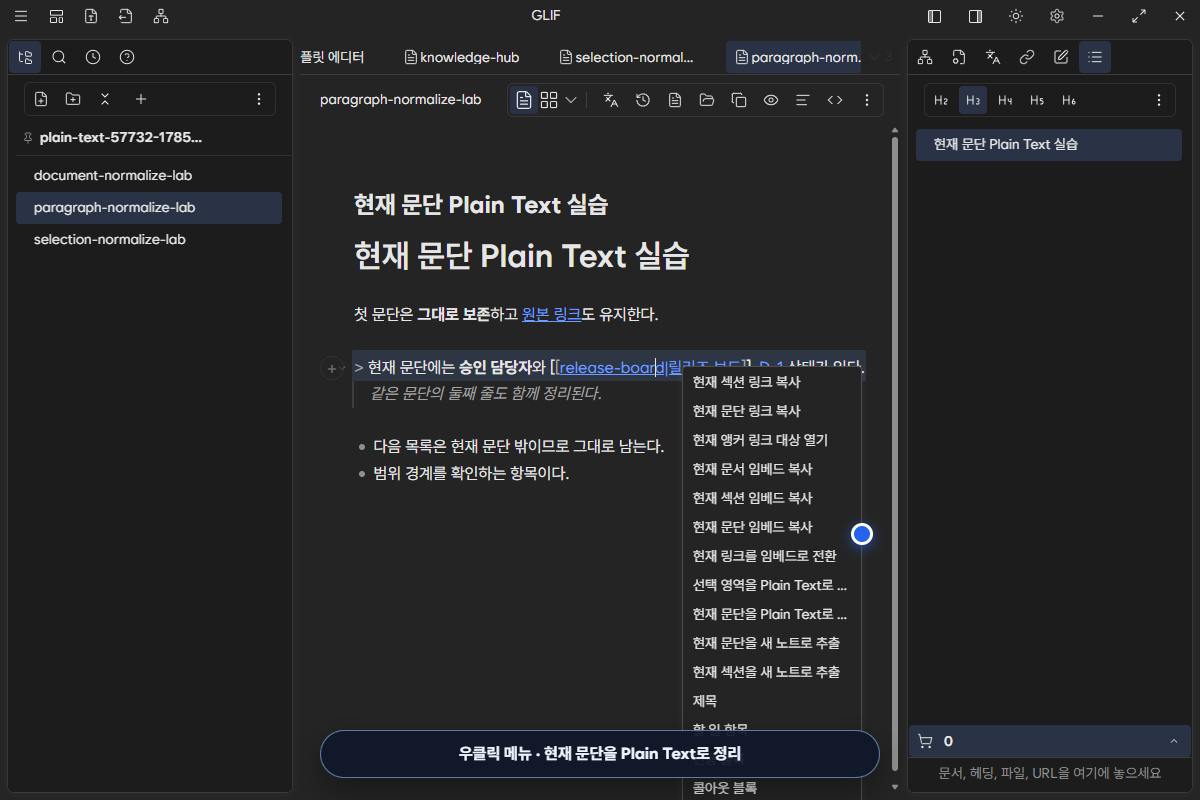Image resolution: width=1200 pixels, height=800 pixels.
Task: Create a new folder in sidebar
Action: (x=73, y=99)
